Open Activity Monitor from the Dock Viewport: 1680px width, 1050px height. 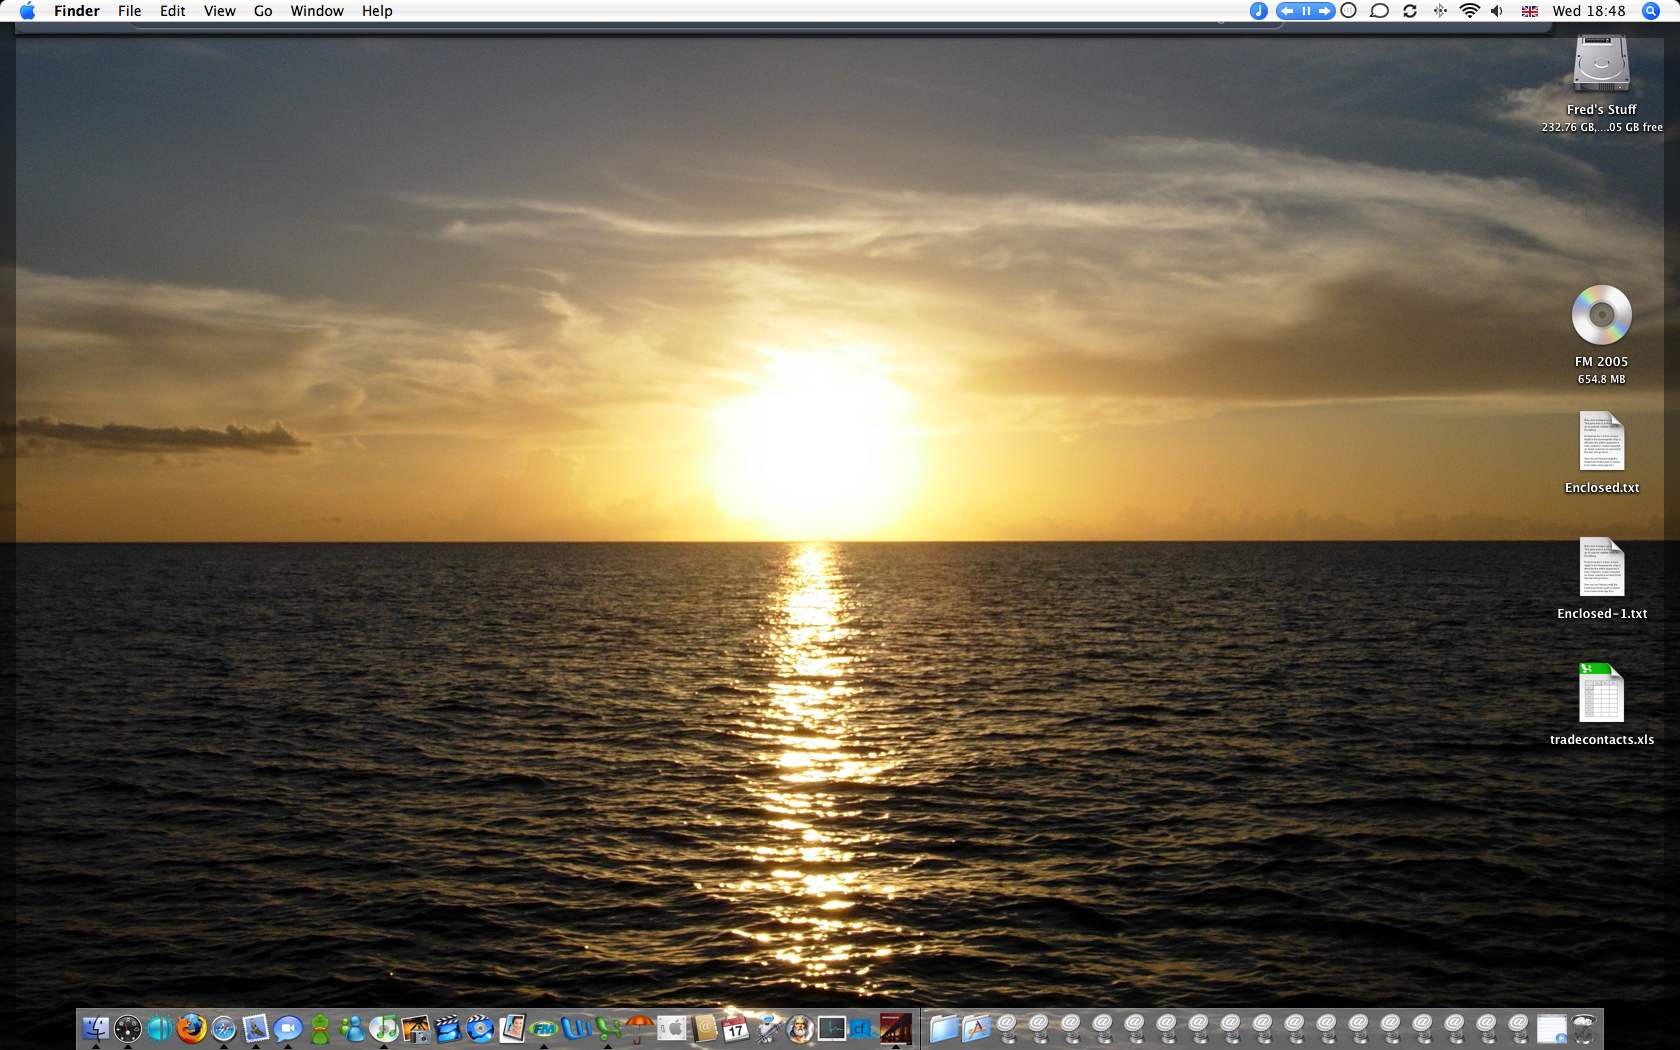click(x=832, y=1028)
